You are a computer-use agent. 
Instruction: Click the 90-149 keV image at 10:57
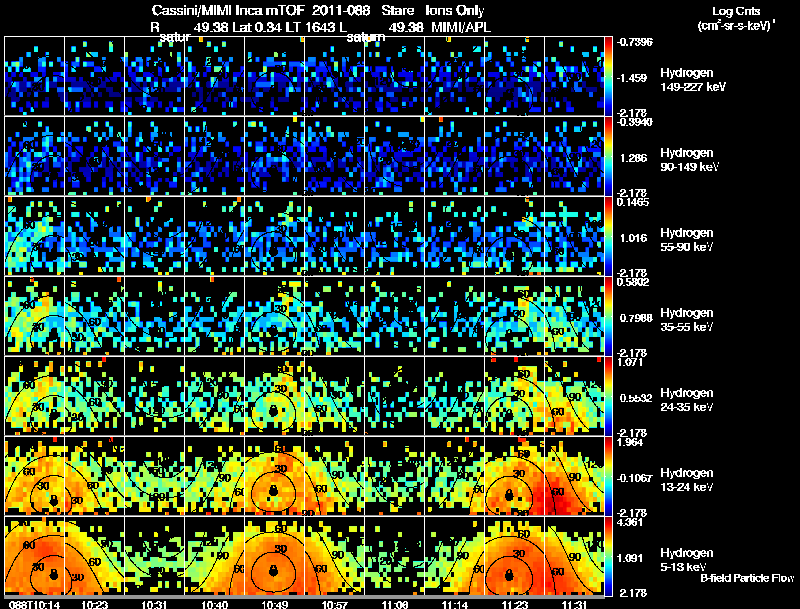click(x=334, y=156)
